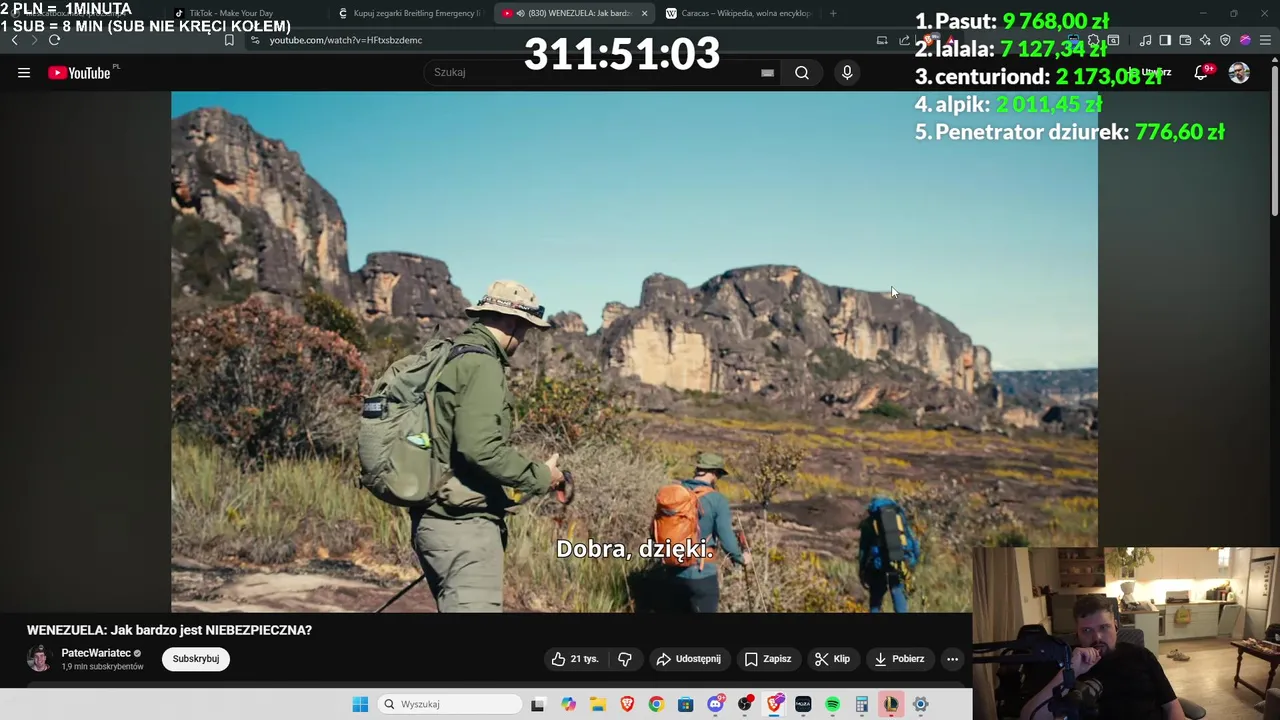
Task: Subscribe using the Subskrybuj button
Action: coord(196,659)
